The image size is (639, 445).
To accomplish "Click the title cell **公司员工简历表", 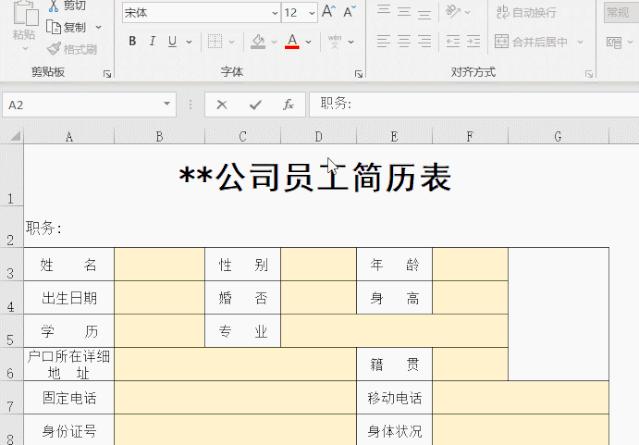I will (316, 177).
